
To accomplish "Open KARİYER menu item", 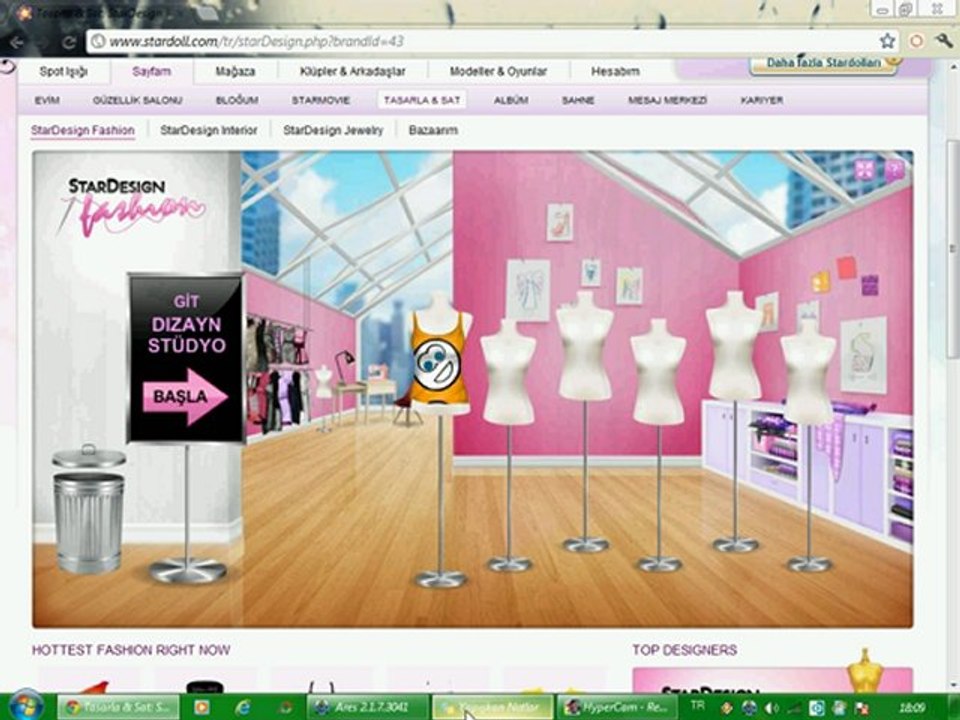I will pos(762,100).
